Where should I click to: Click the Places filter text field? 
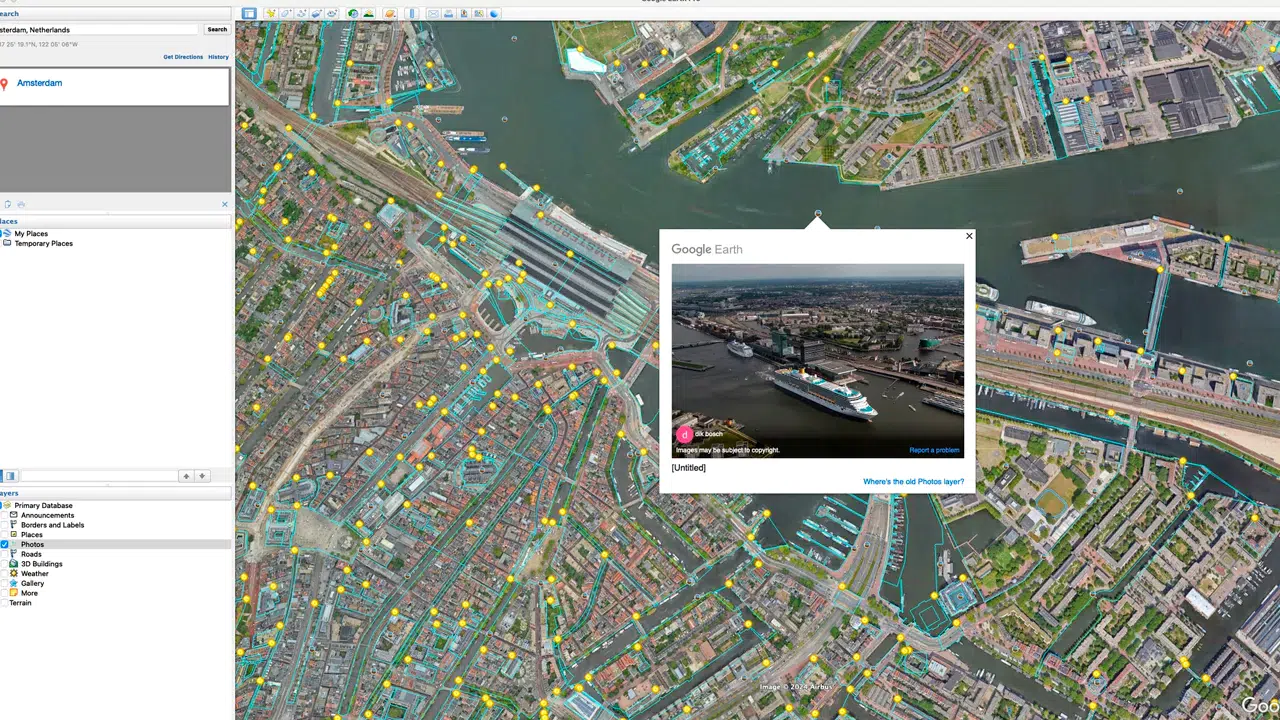[99, 476]
